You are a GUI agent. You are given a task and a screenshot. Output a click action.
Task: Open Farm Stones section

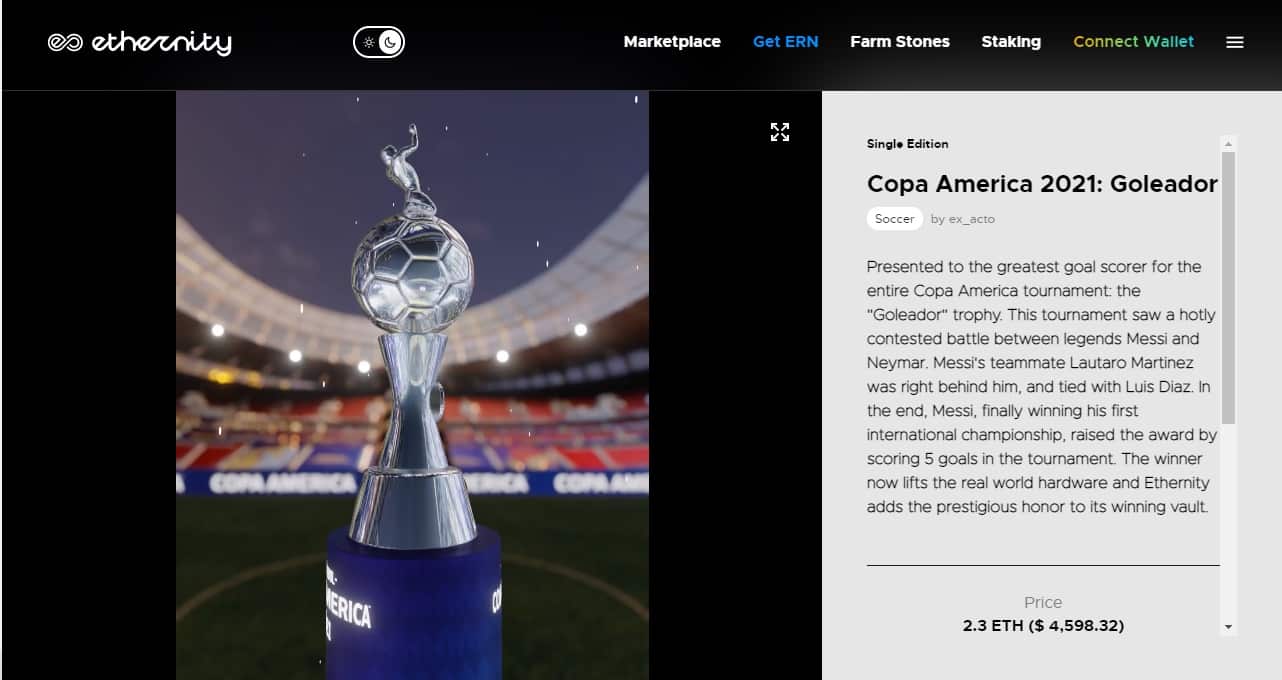(x=900, y=42)
